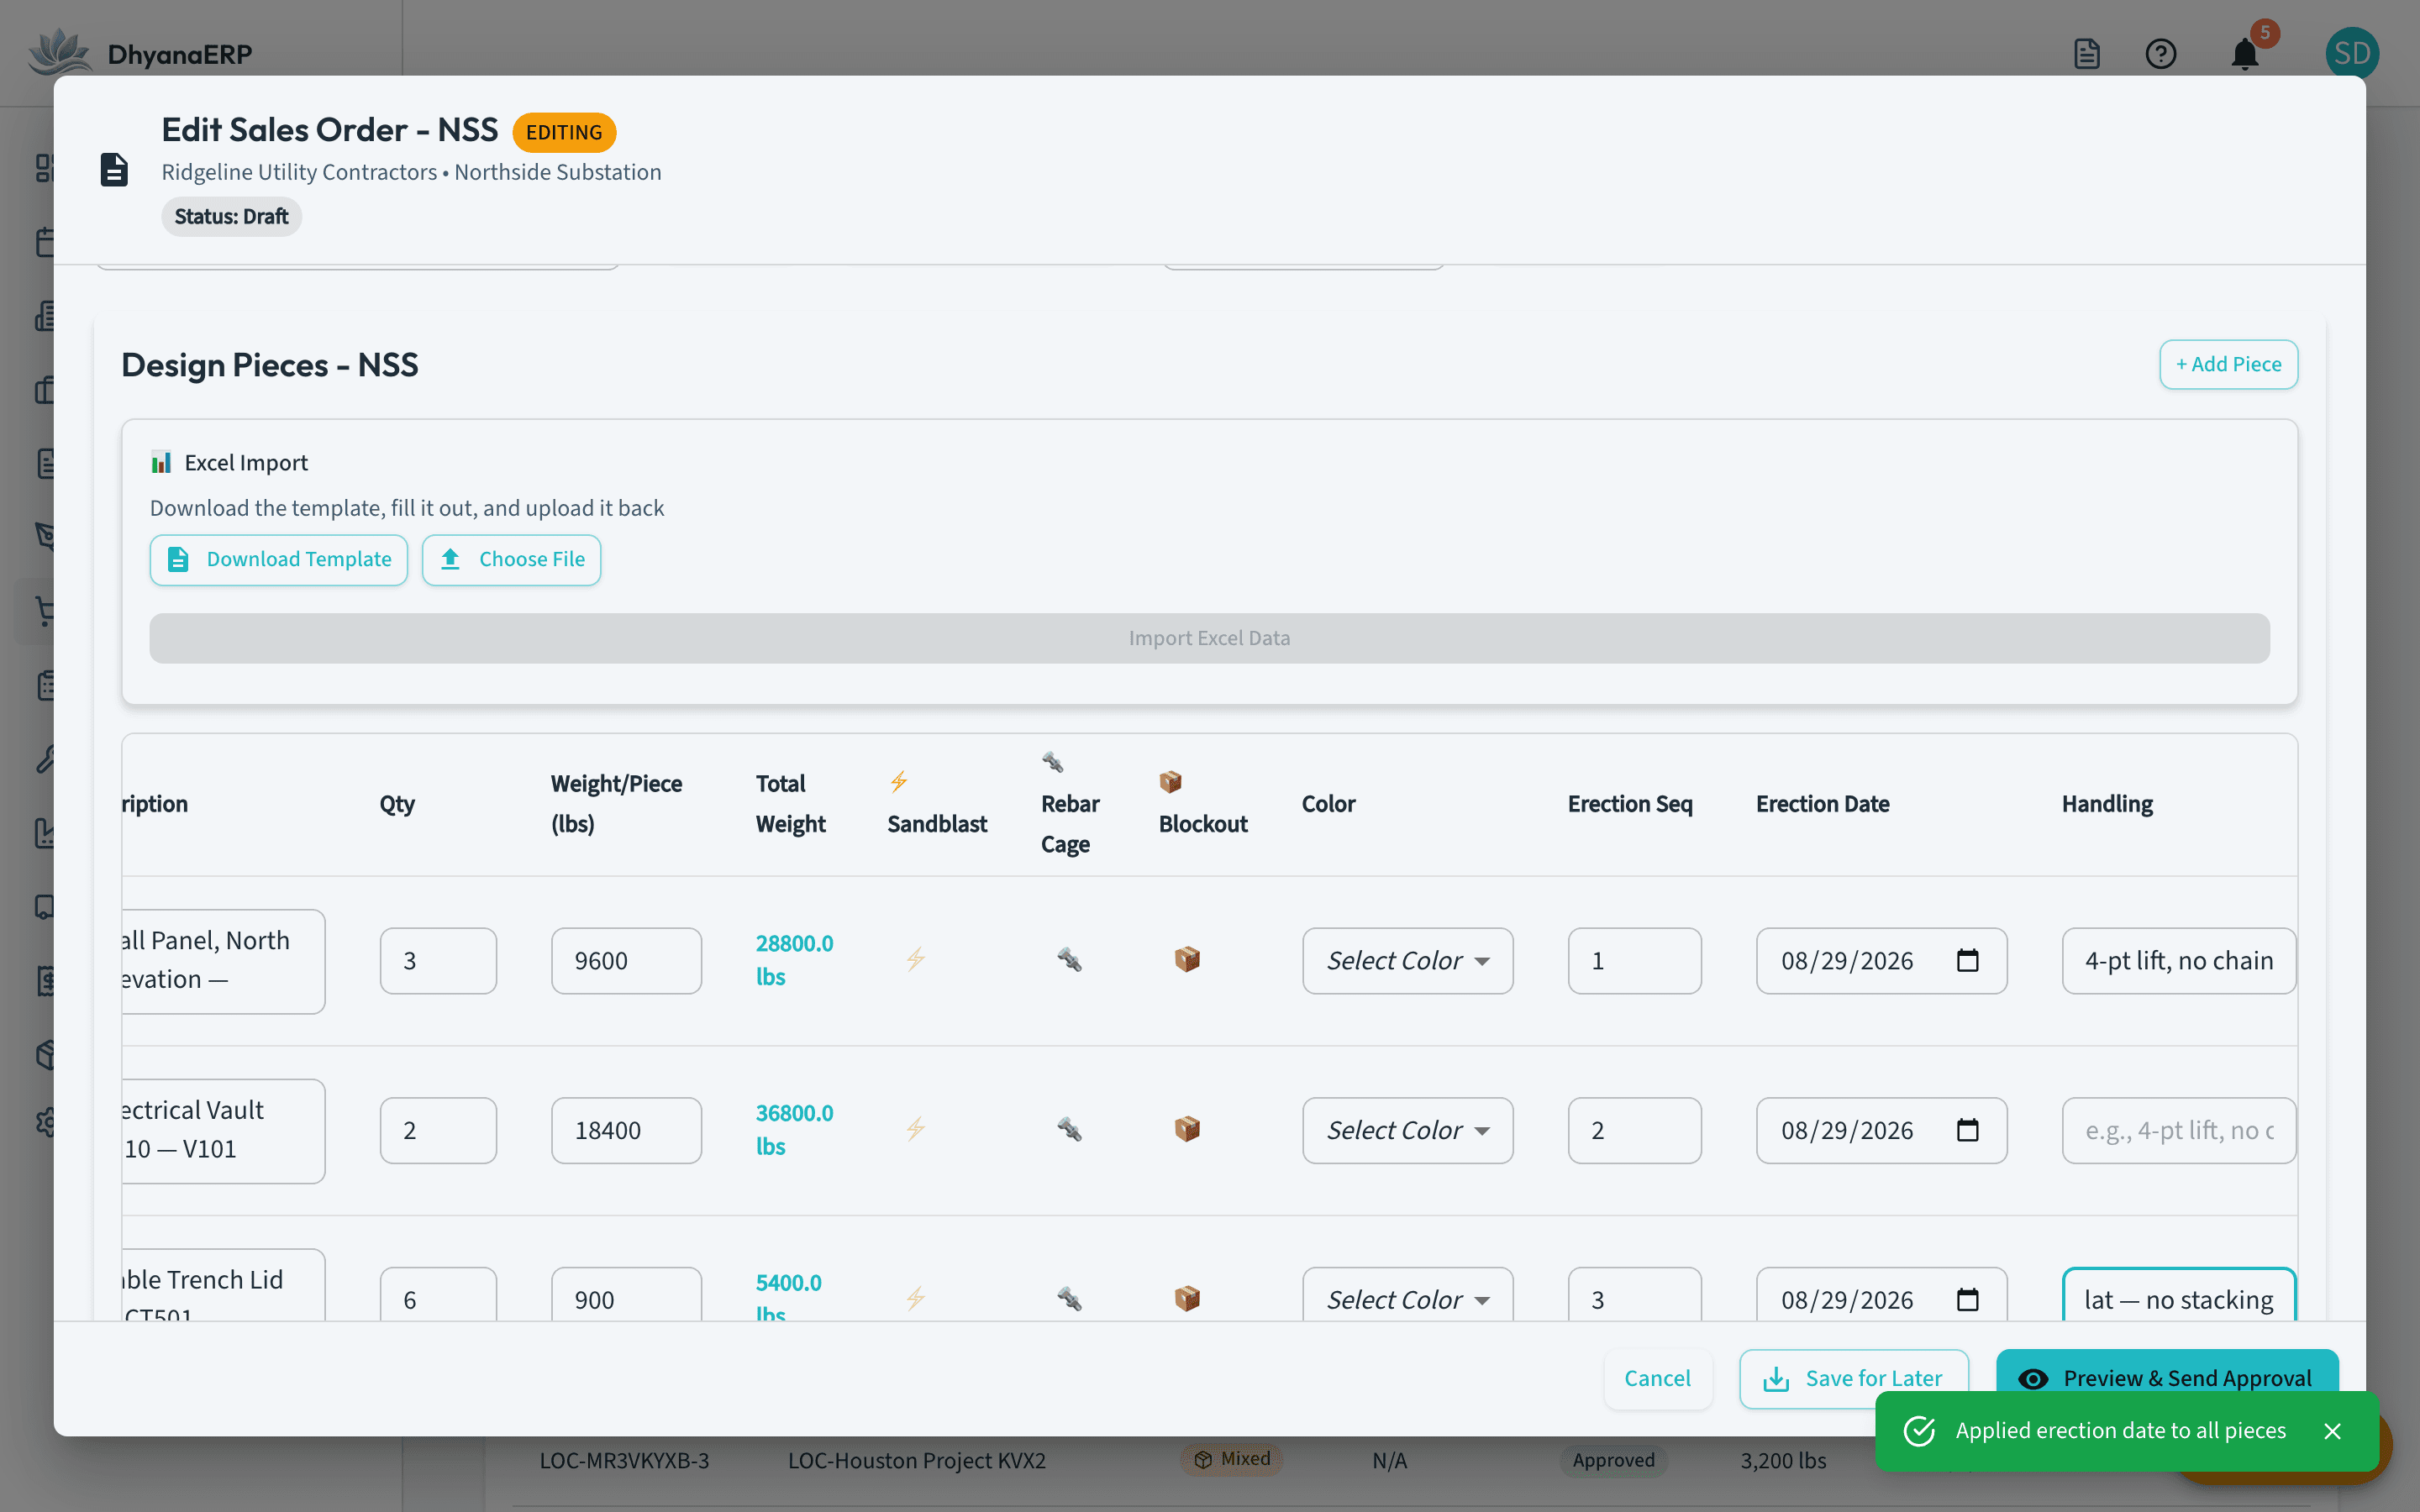Toggle Sandblast for the Wall Panel row
The width and height of the screenshot is (2420, 1512).
pyautogui.click(x=915, y=960)
